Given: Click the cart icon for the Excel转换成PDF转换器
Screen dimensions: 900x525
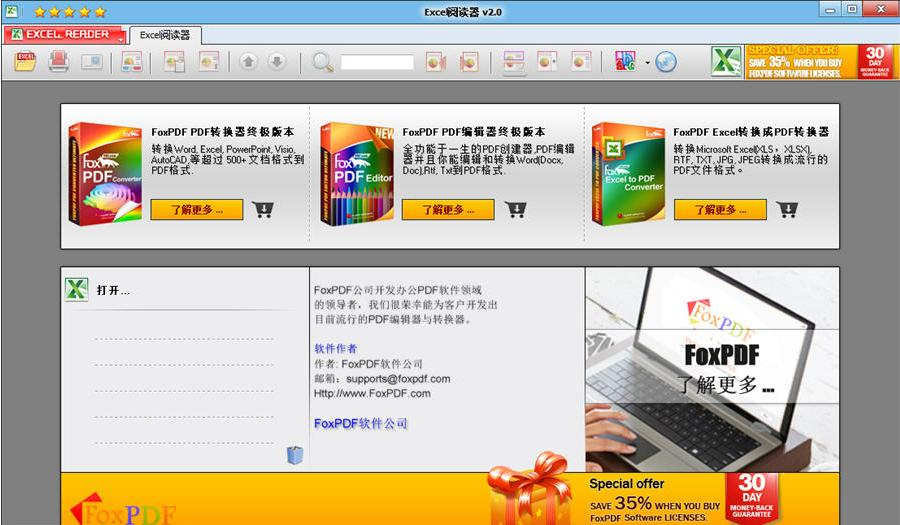Looking at the screenshot, I should click(787, 209).
